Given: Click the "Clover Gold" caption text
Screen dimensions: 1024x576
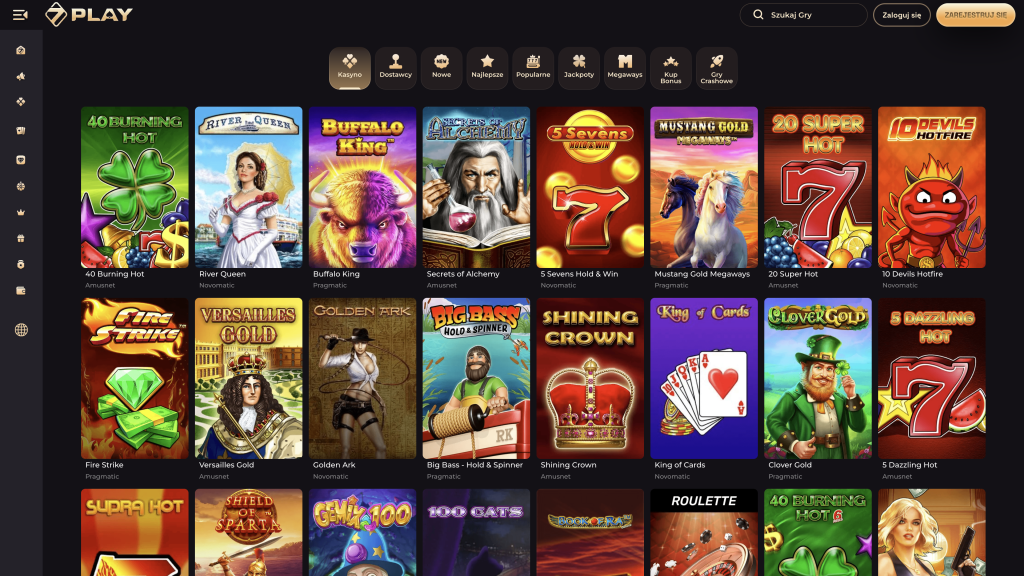Looking at the screenshot, I should [x=790, y=465].
